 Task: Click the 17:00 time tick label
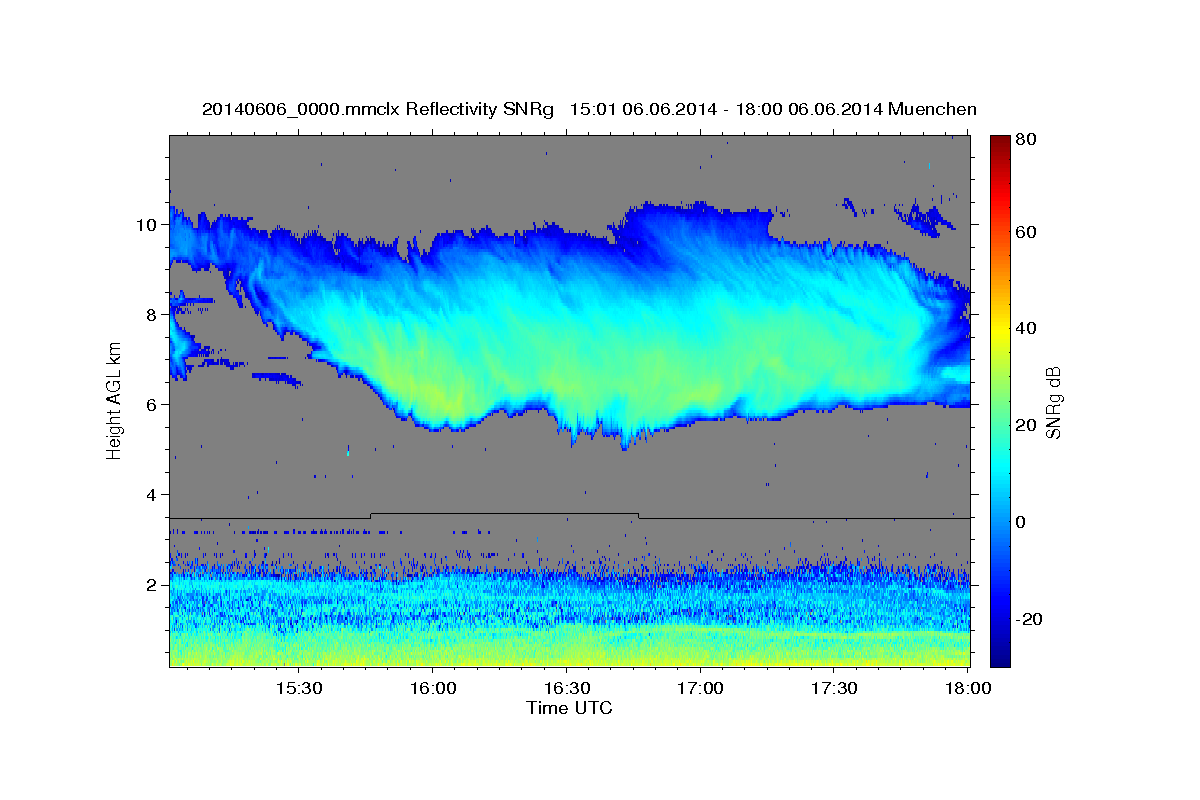[700, 688]
